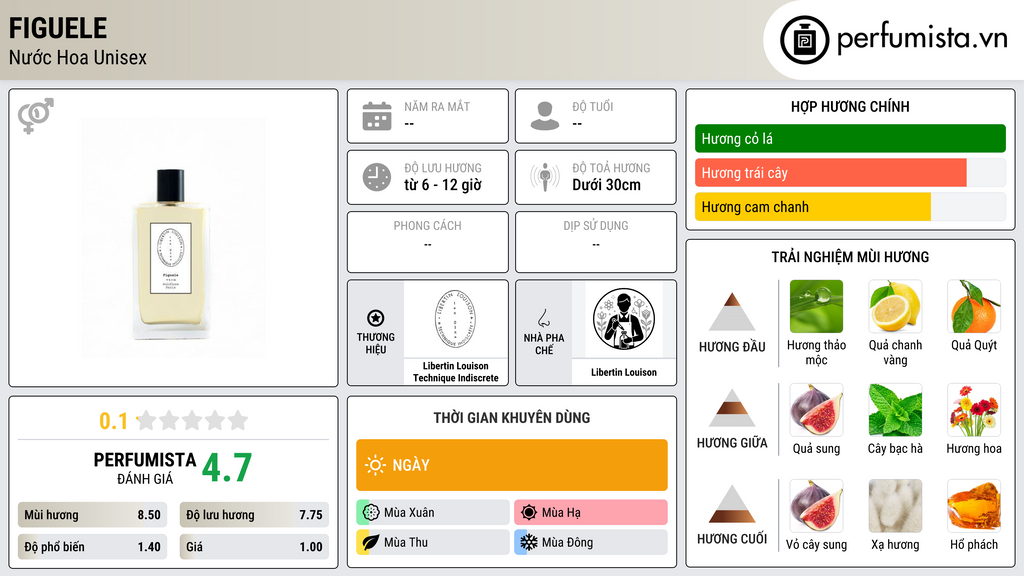Click the Giá 1.00 score
The height and width of the screenshot is (576, 1024).
[254, 547]
